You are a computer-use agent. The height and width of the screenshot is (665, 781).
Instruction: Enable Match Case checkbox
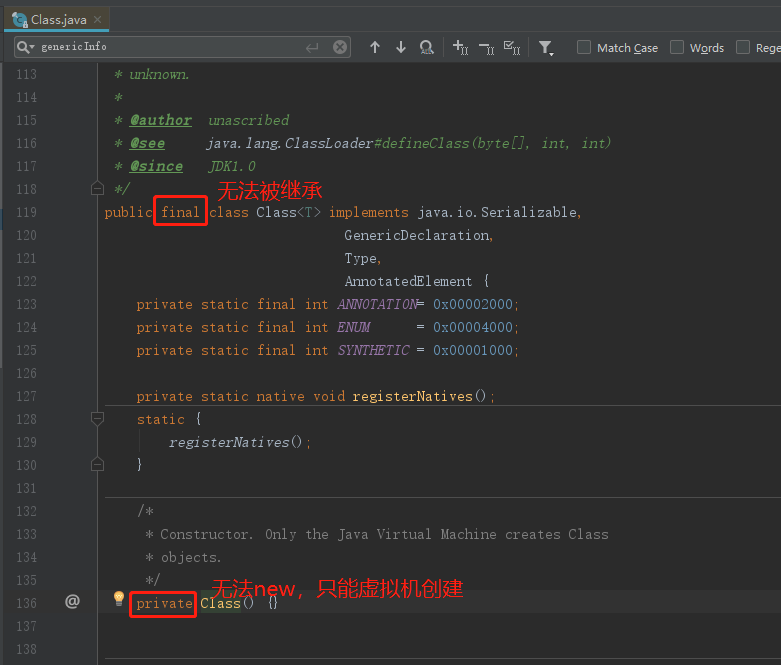(584, 47)
